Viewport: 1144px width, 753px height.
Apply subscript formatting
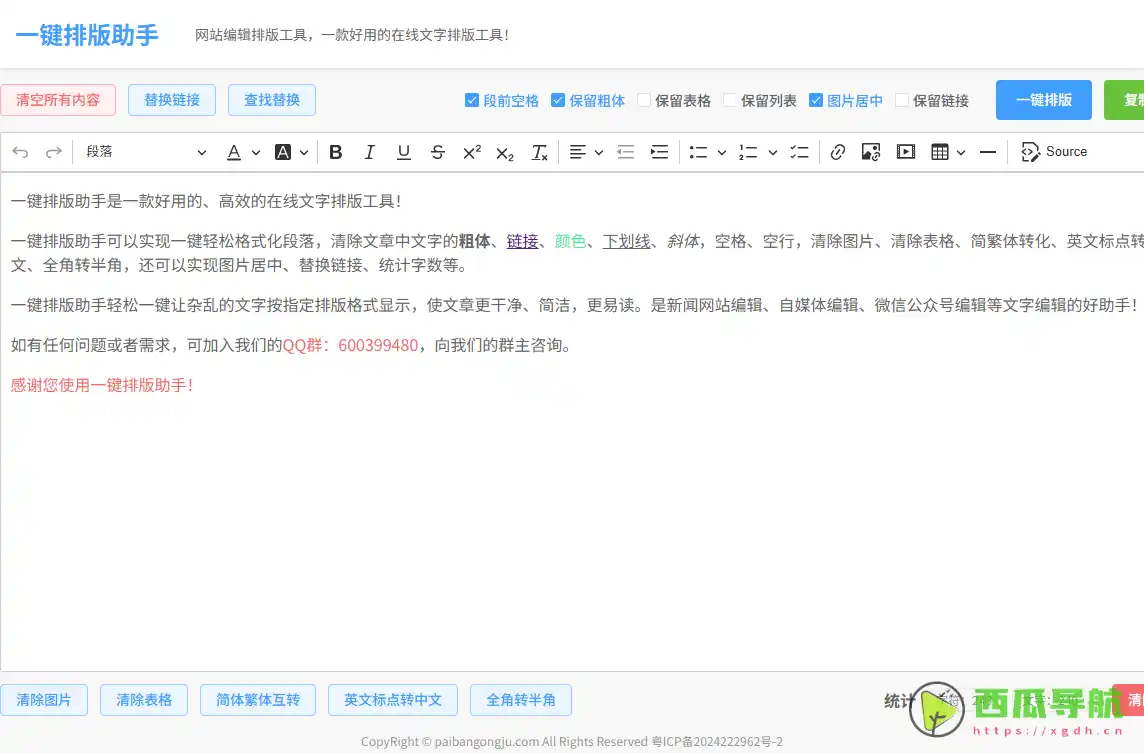(x=505, y=152)
